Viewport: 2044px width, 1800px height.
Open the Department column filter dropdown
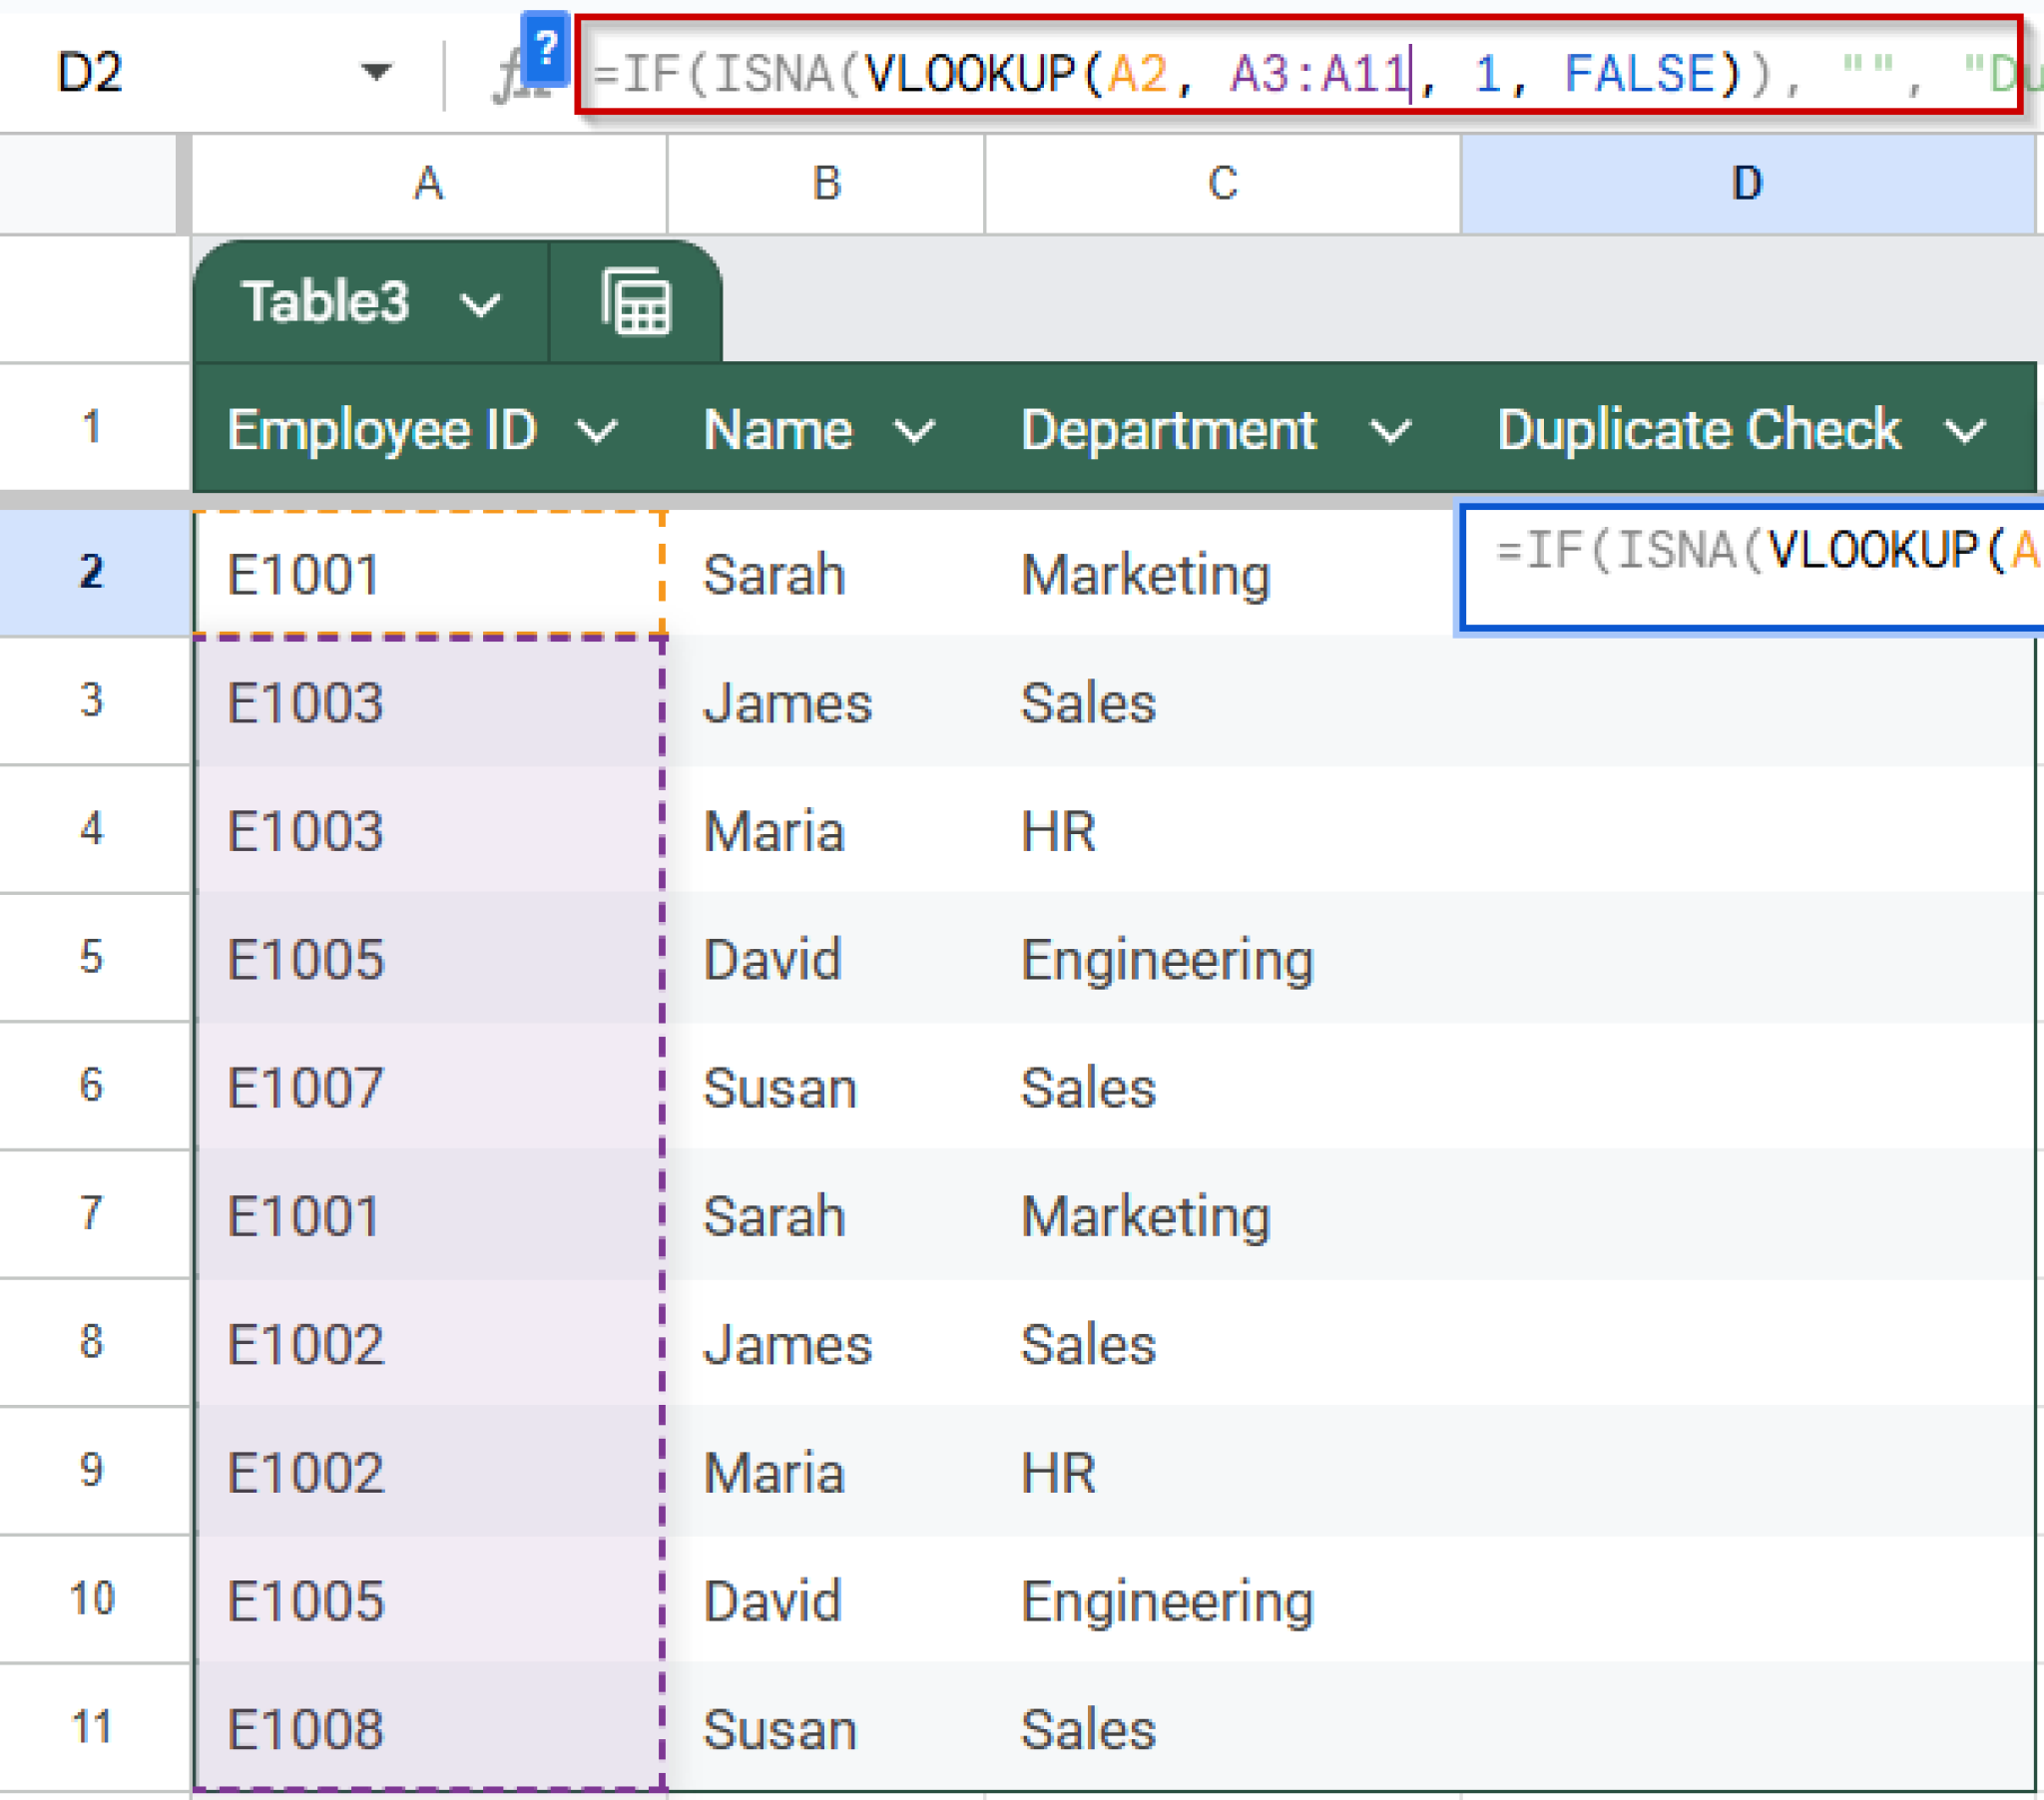pos(1391,430)
